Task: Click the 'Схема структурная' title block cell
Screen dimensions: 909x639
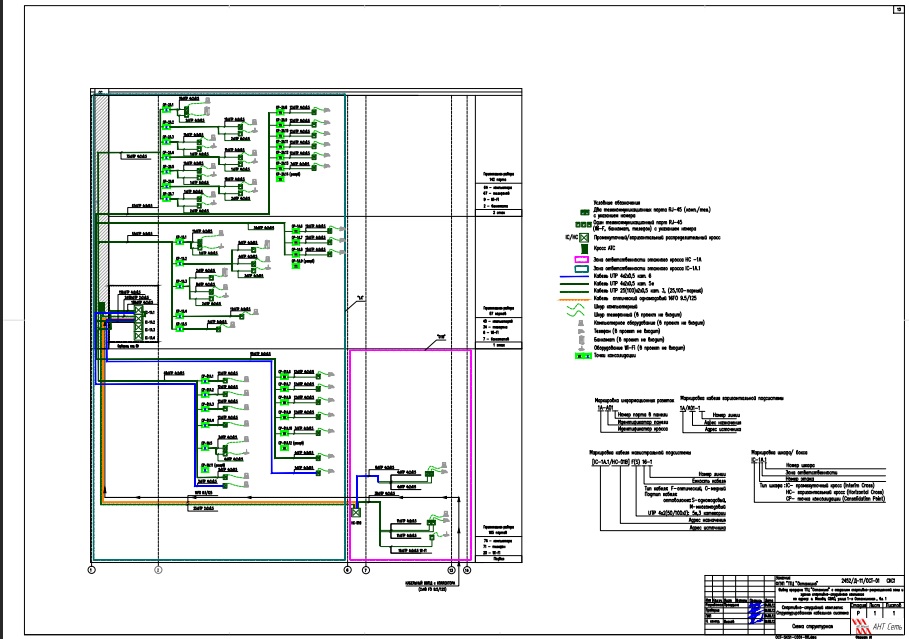Action: coord(812,627)
